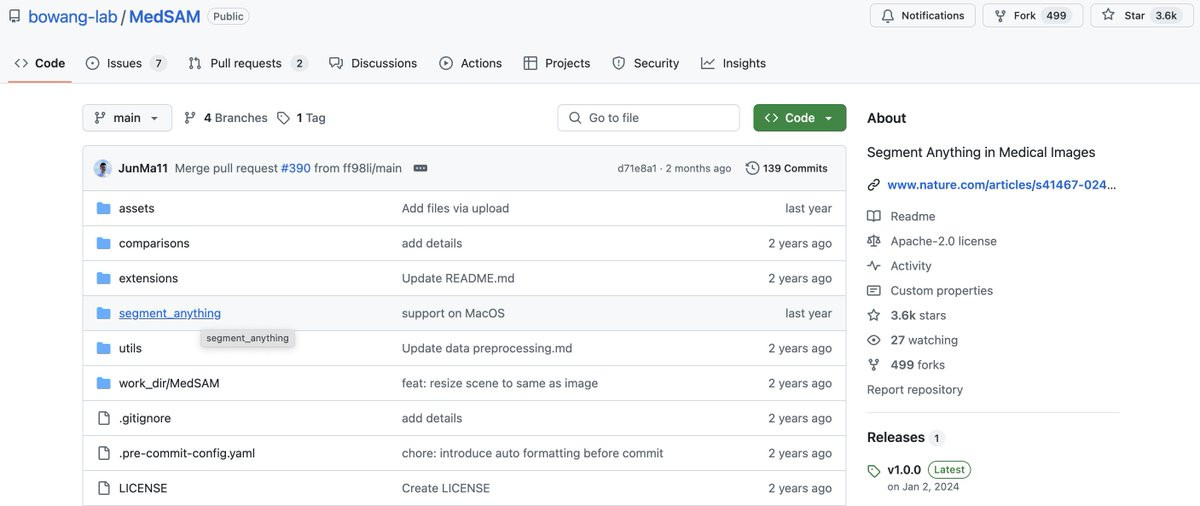1200x506 pixels.
Task: Expand the commit message ellipsis button
Action: click(x=421, y=168)
